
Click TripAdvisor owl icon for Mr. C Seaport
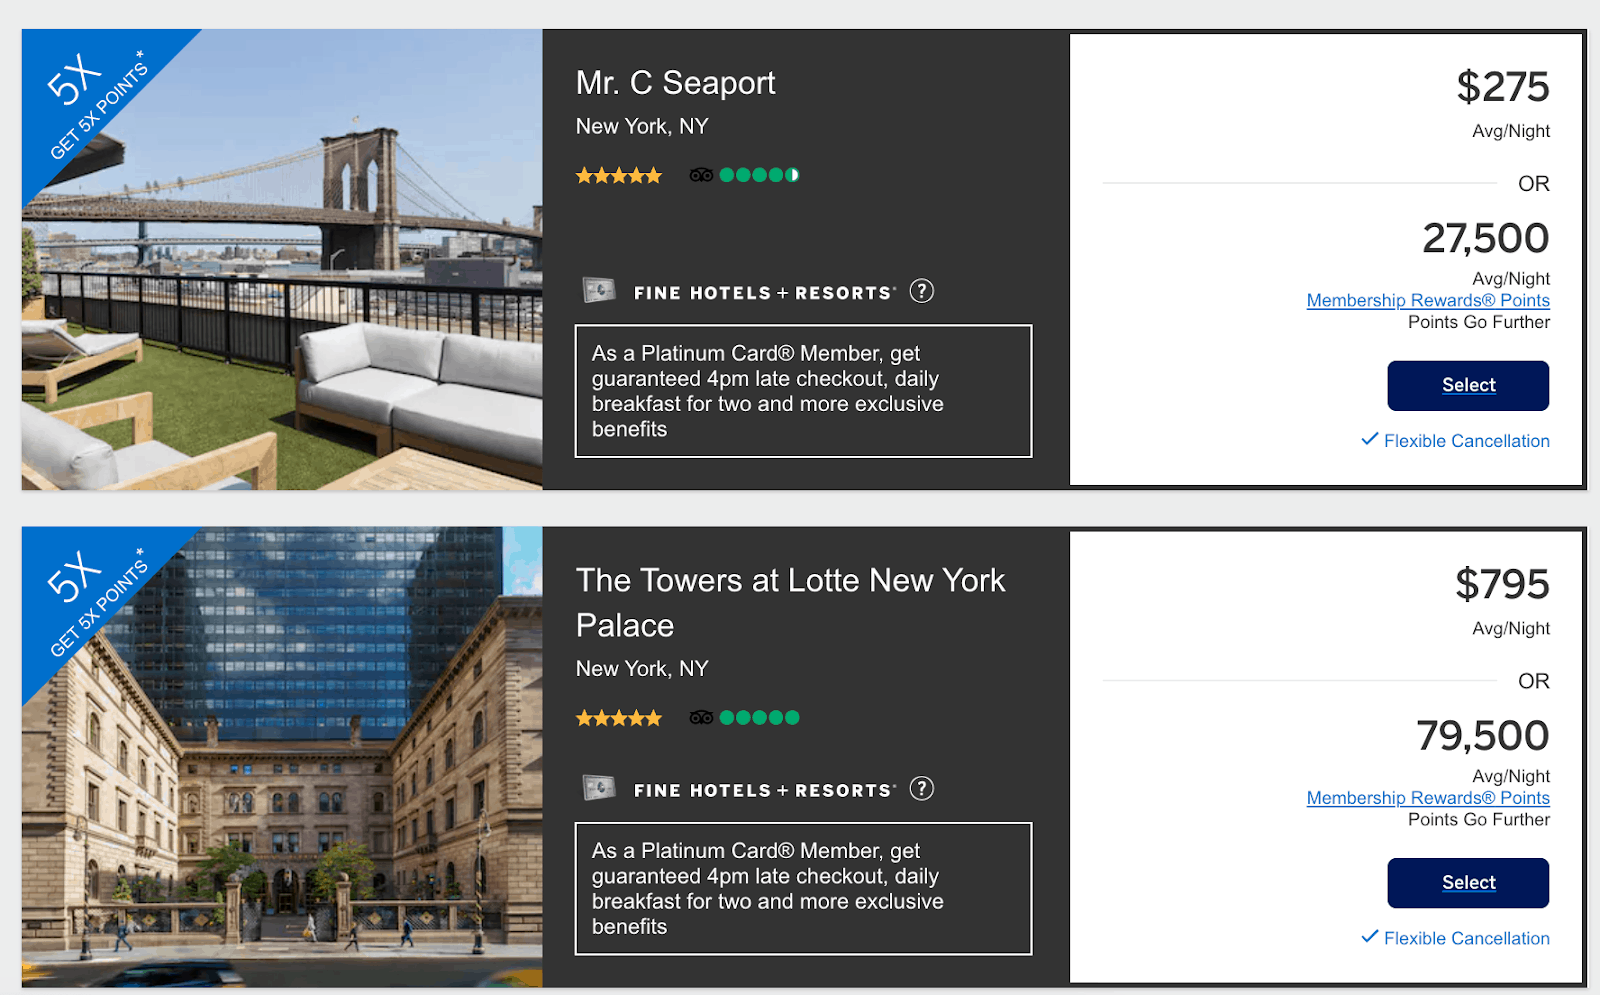click(701, 175)
